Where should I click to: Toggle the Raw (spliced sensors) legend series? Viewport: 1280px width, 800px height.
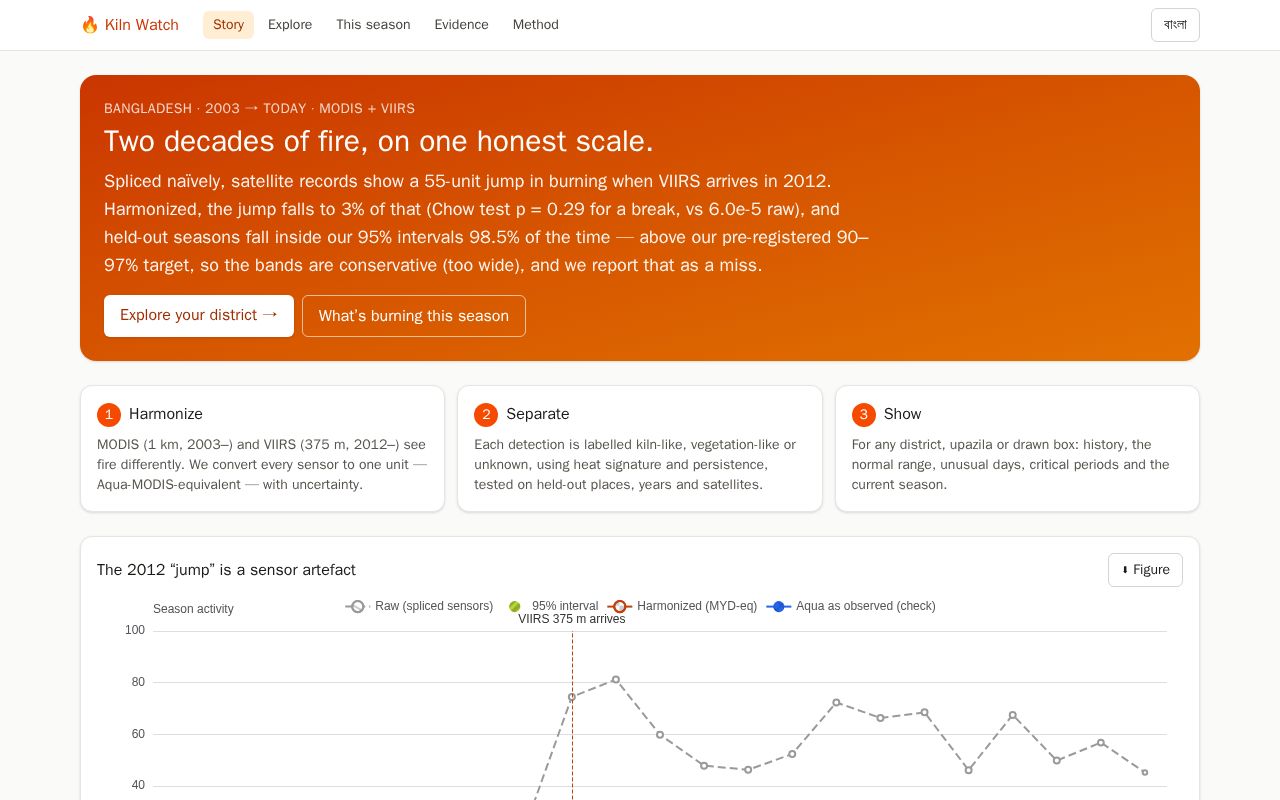[x=420, y=606]
